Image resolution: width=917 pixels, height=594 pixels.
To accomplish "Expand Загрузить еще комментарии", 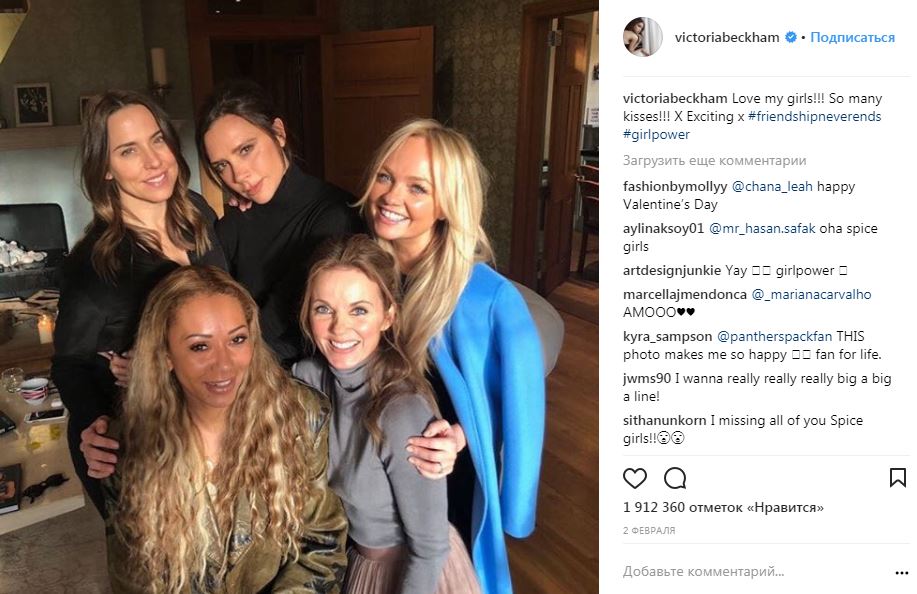I will 714,160.
